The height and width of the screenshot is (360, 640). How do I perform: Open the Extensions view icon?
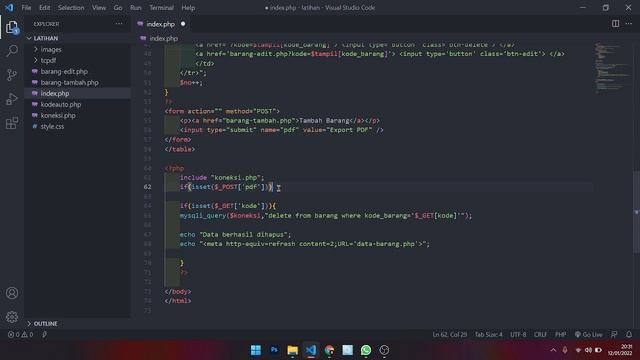(12, 123)
